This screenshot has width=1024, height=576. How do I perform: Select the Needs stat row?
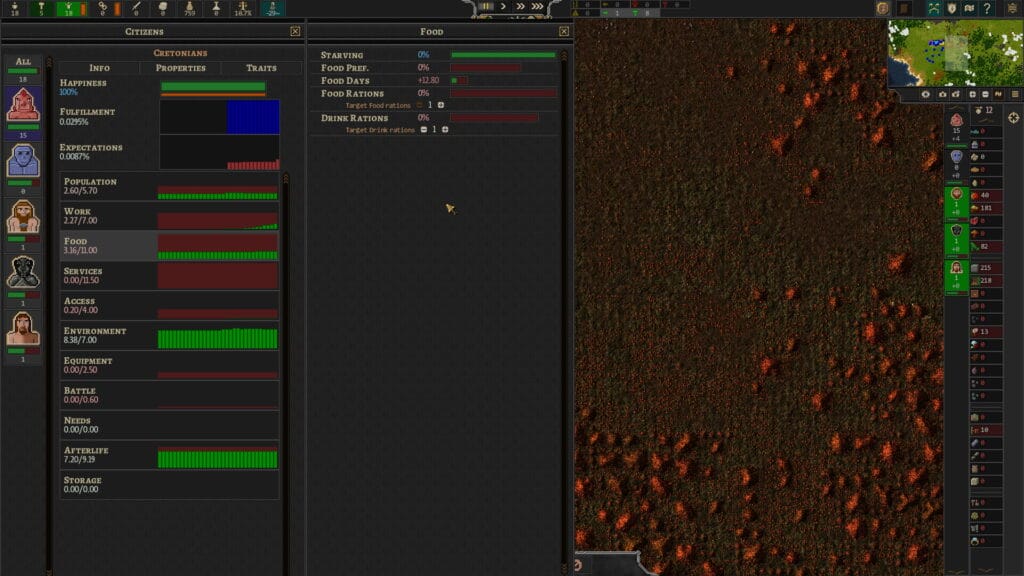(170, 425)
